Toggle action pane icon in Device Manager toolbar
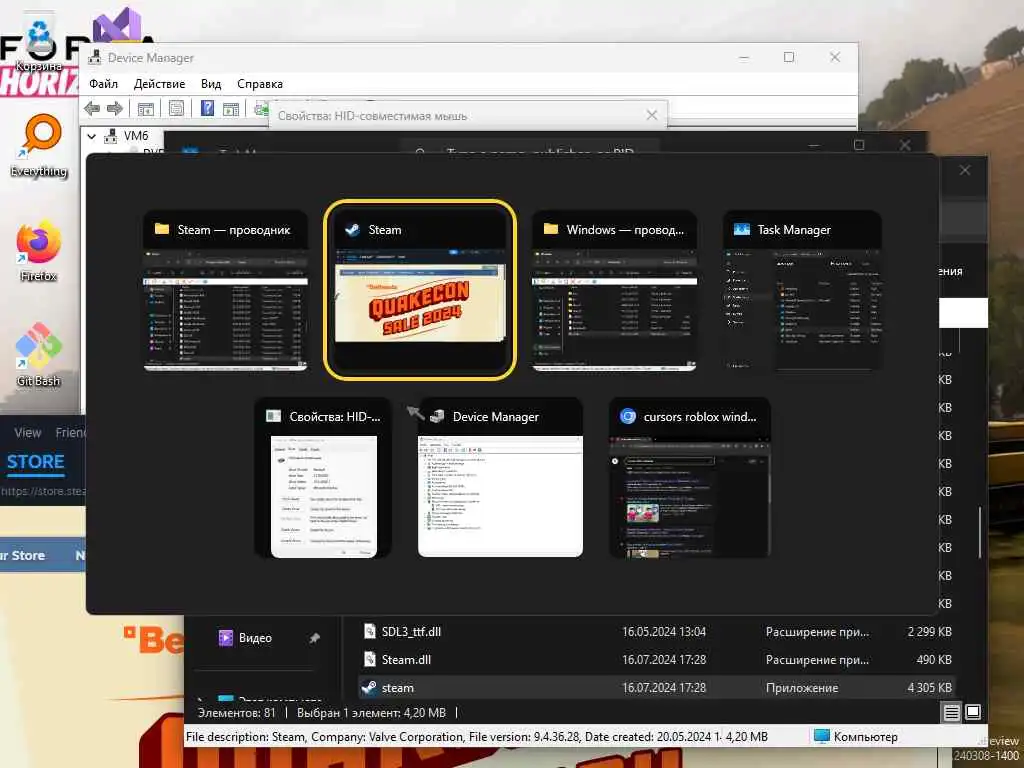The image size is (1024, 768). (x=231, y=108)
